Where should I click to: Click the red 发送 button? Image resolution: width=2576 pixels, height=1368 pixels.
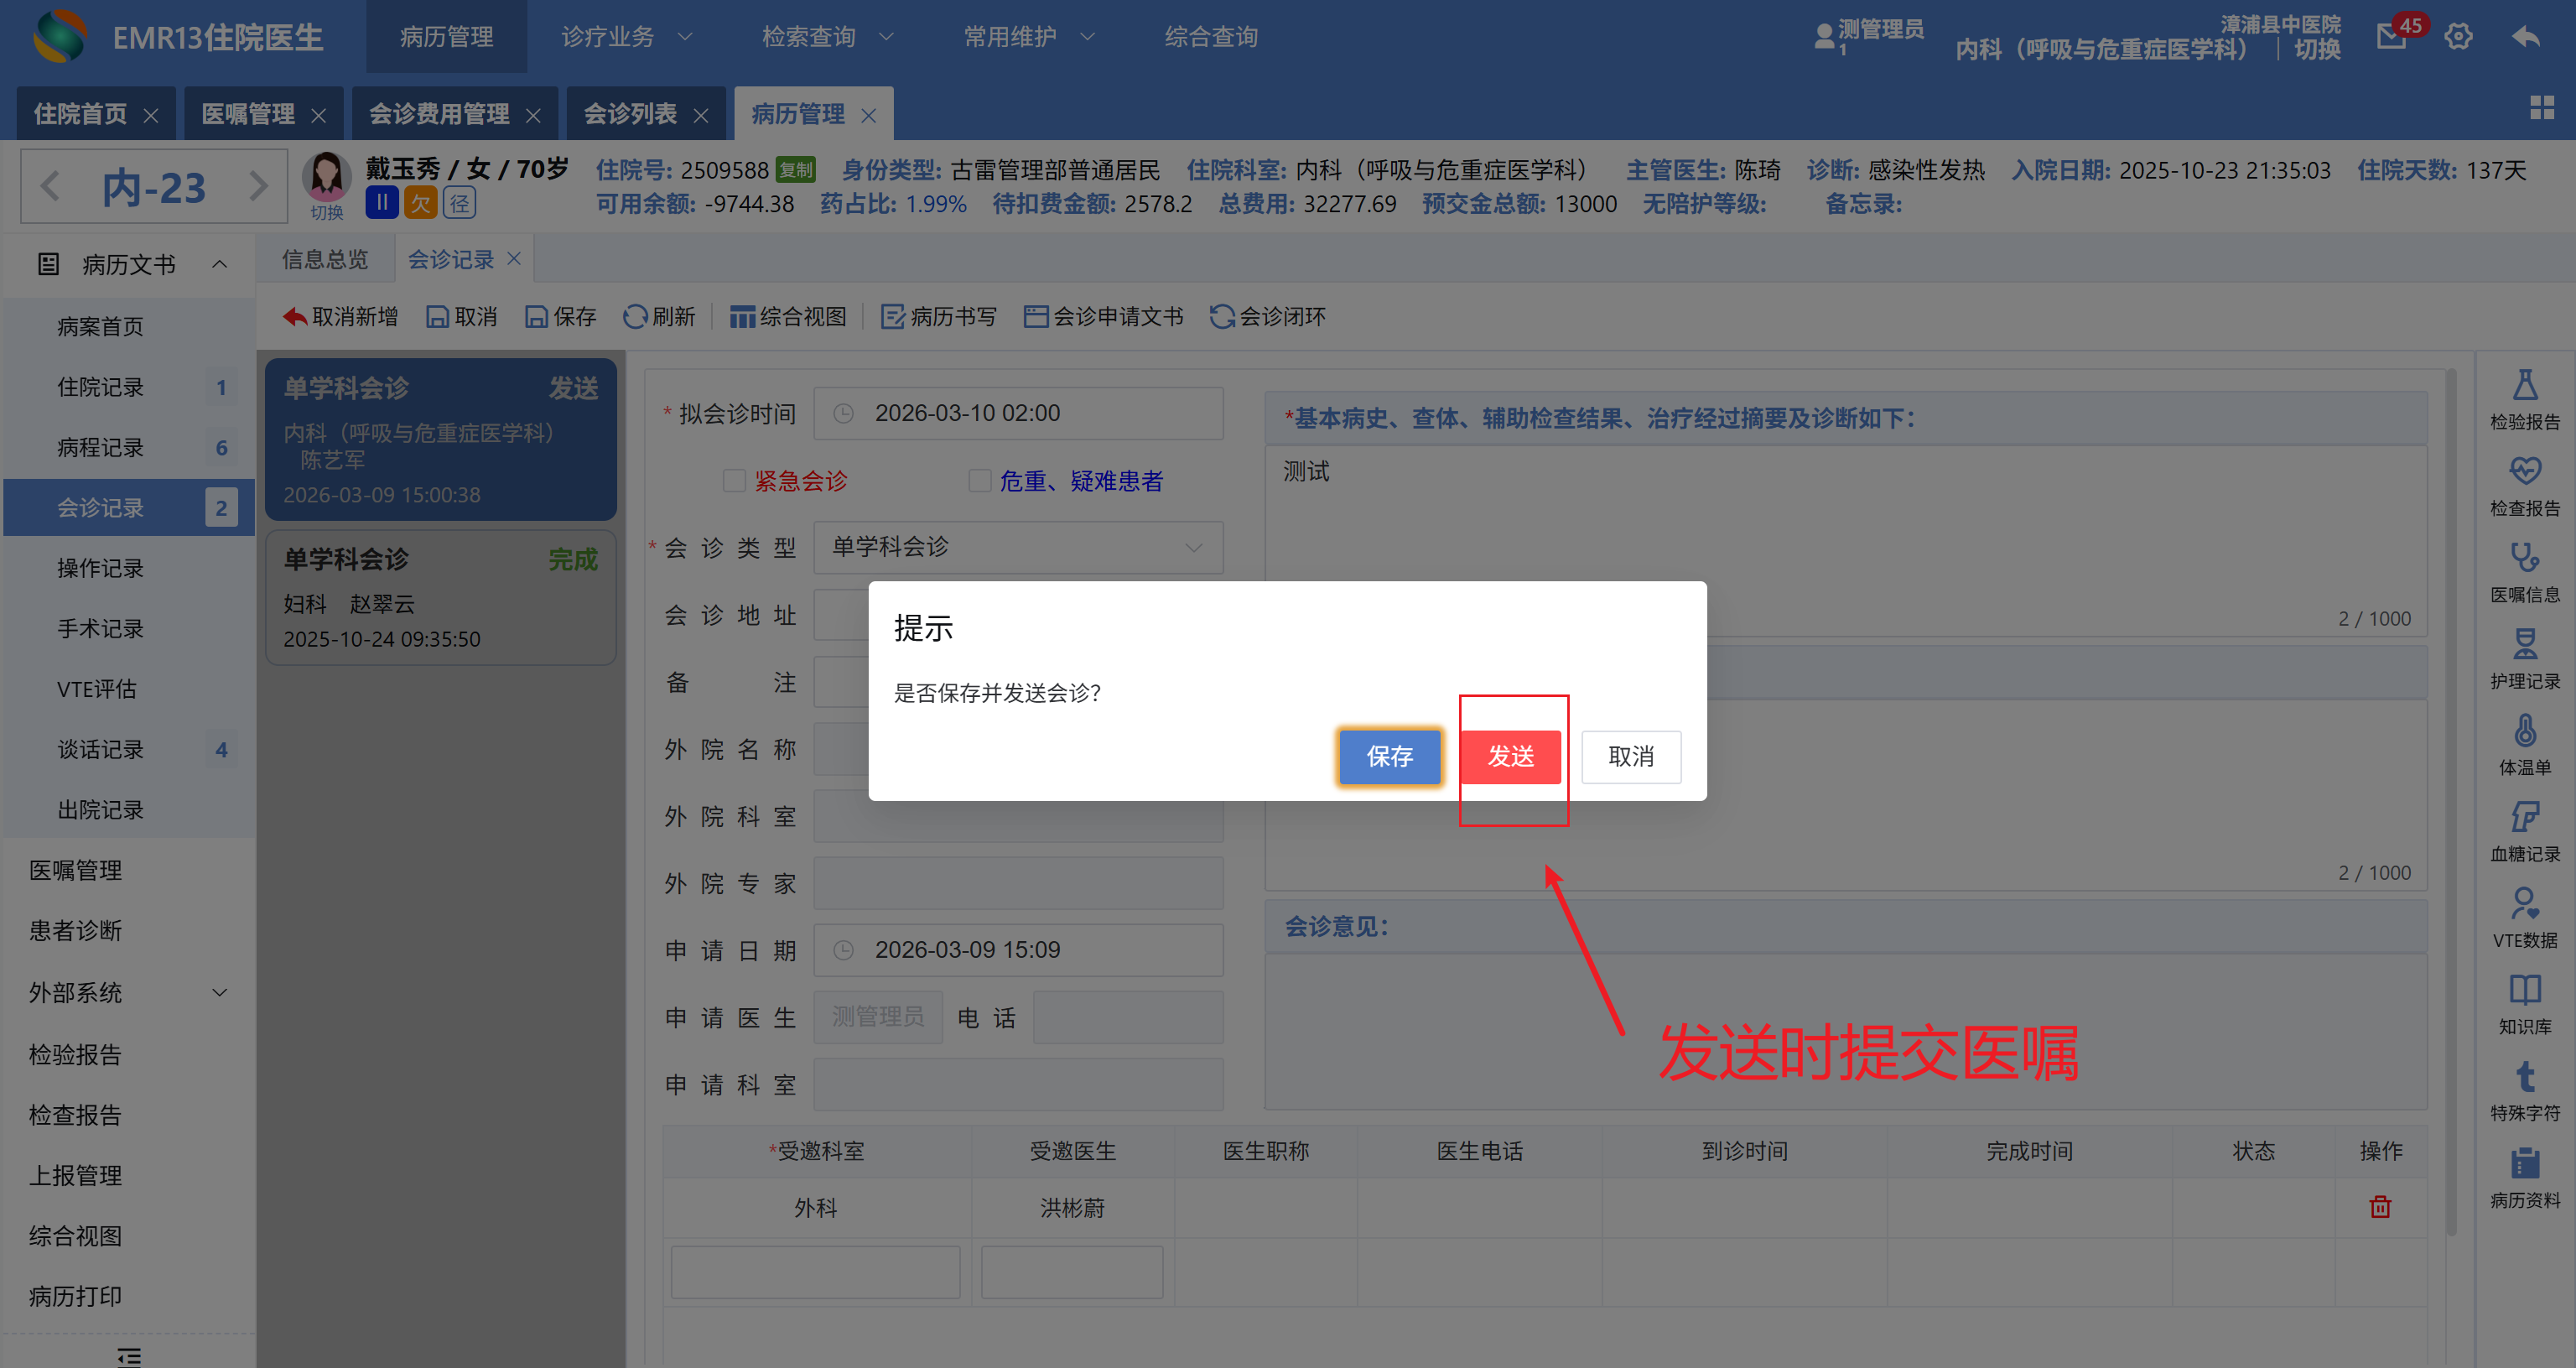(x=1510, y=756)
